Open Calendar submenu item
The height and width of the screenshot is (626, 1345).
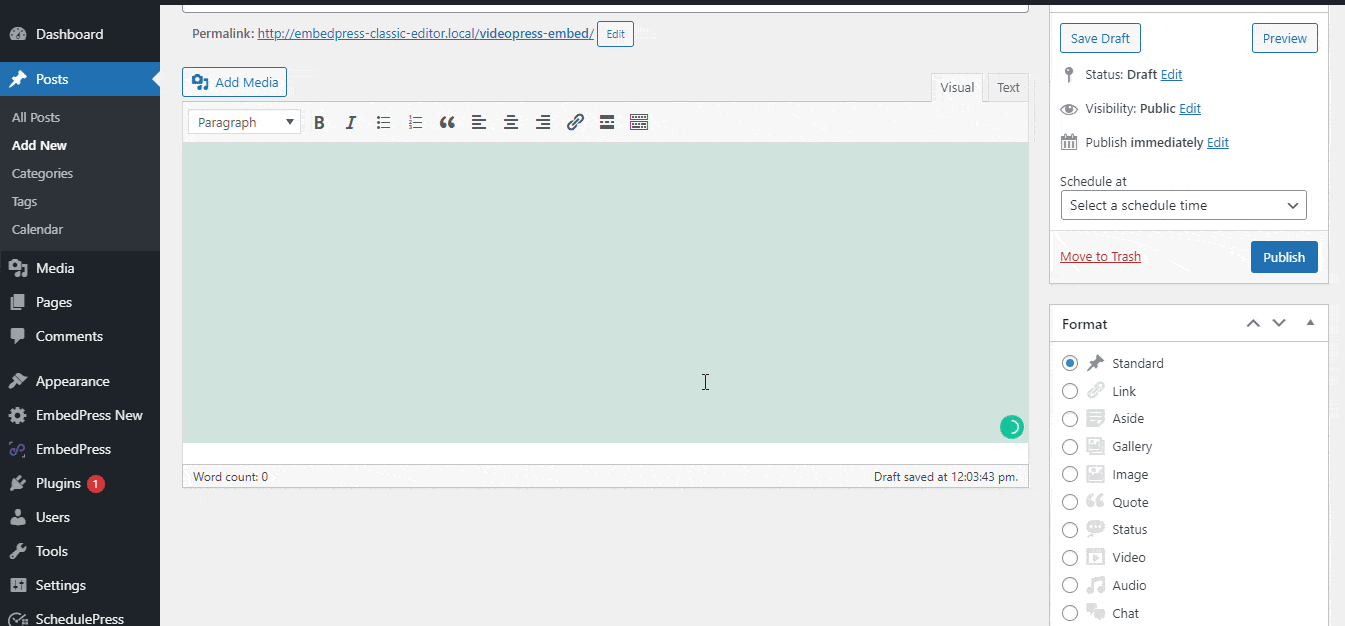[37, 229]
